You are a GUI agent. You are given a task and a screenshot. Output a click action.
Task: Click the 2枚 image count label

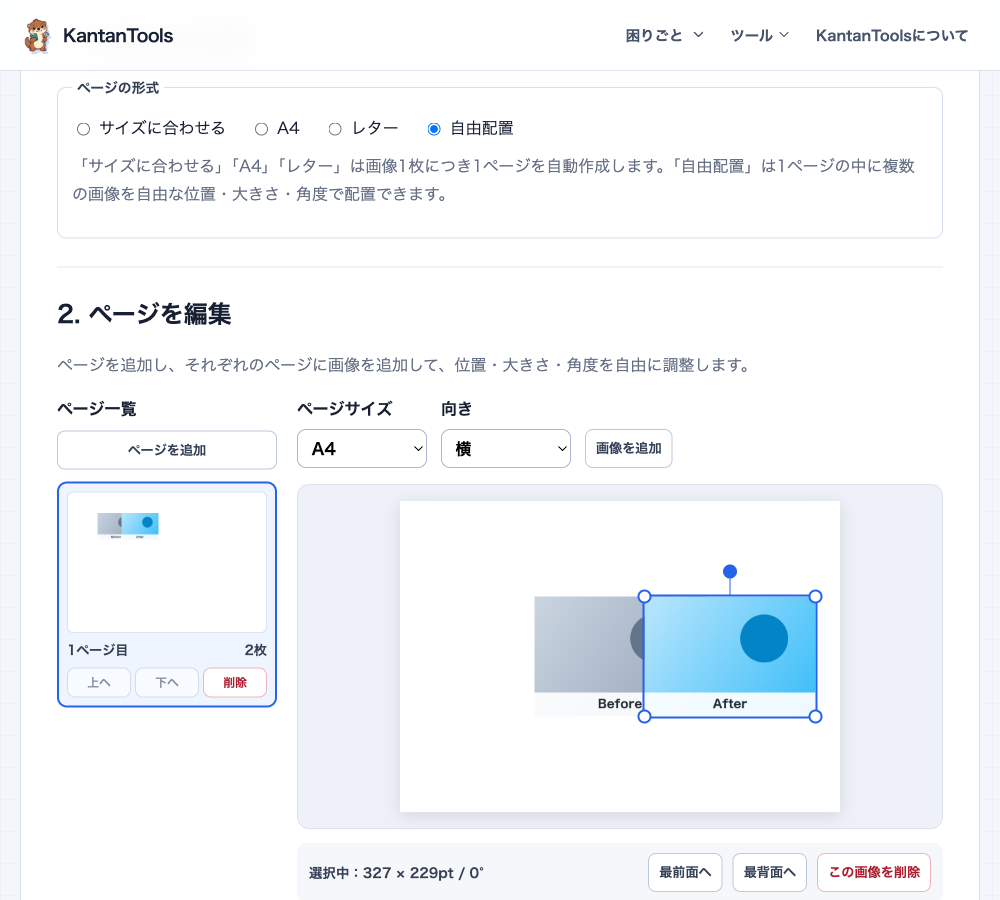255,650
